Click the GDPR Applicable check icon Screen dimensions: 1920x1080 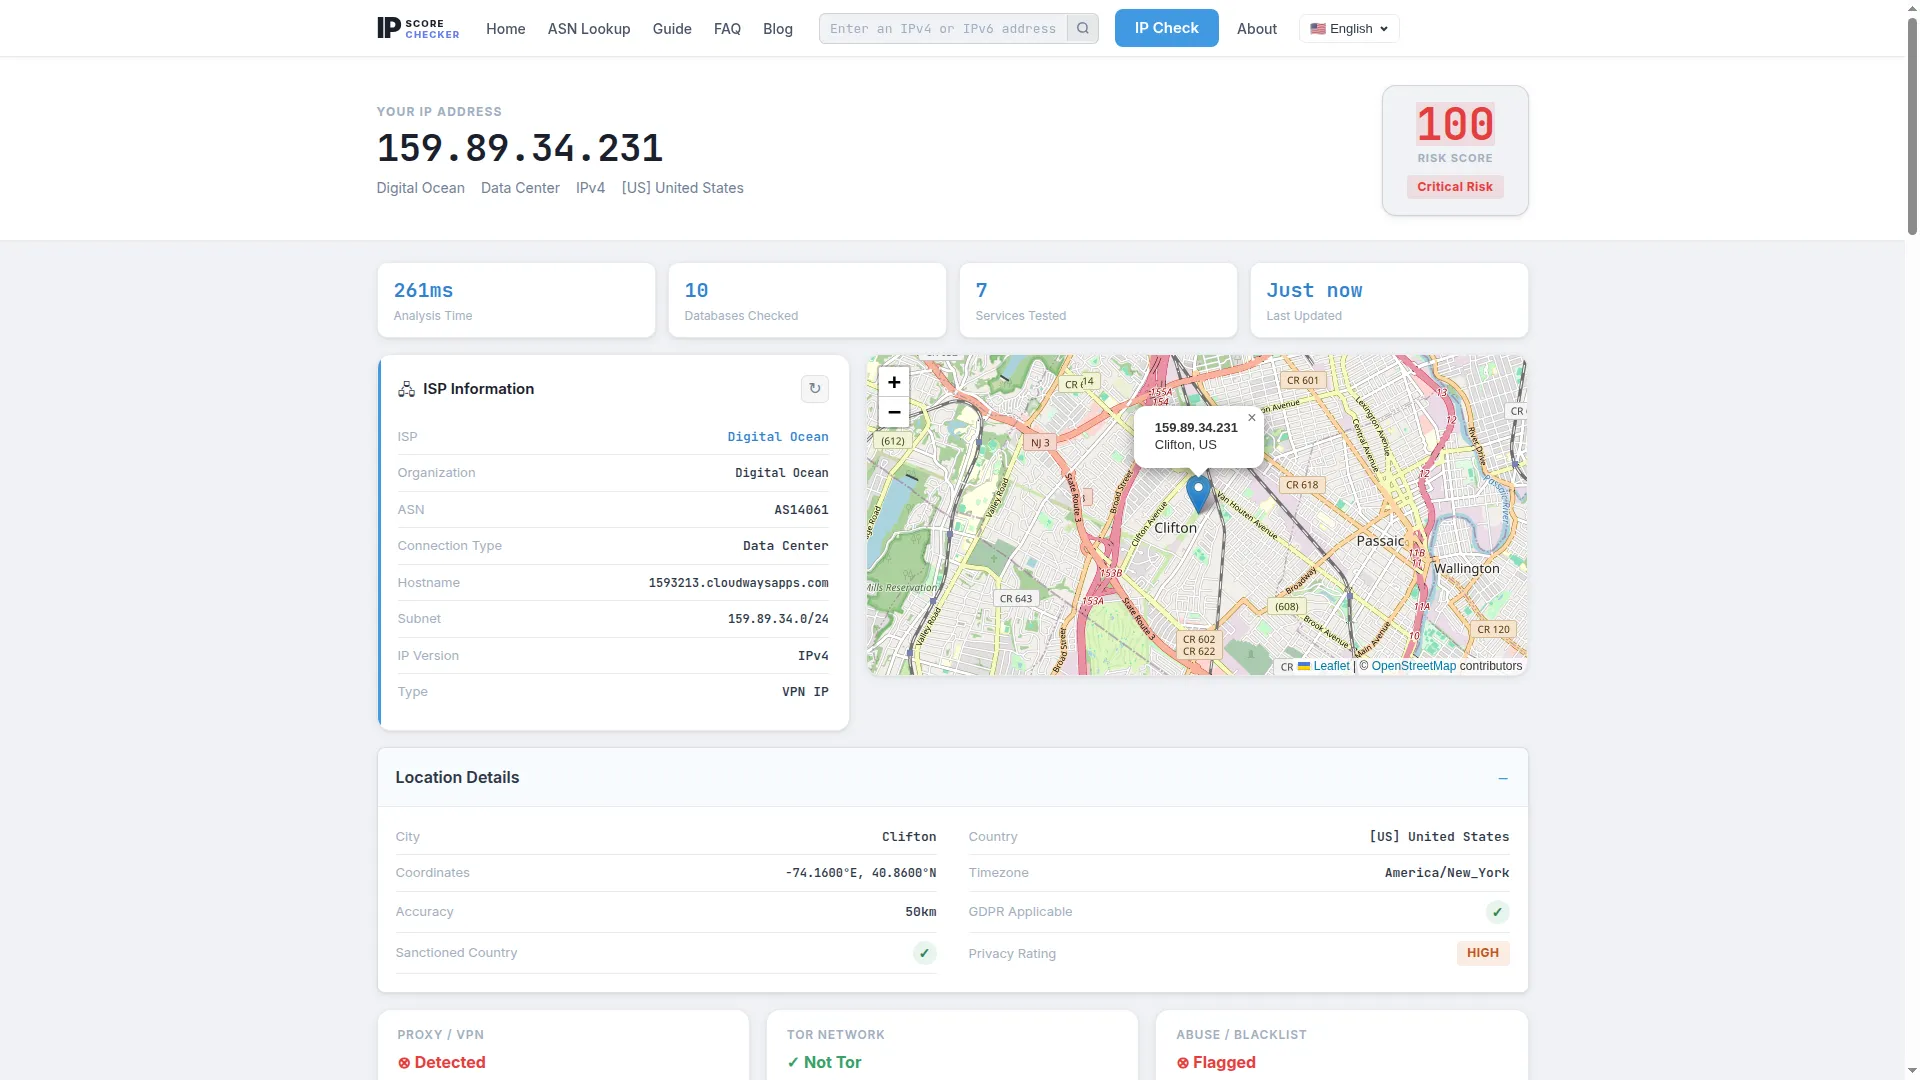tap(1497, 912)
